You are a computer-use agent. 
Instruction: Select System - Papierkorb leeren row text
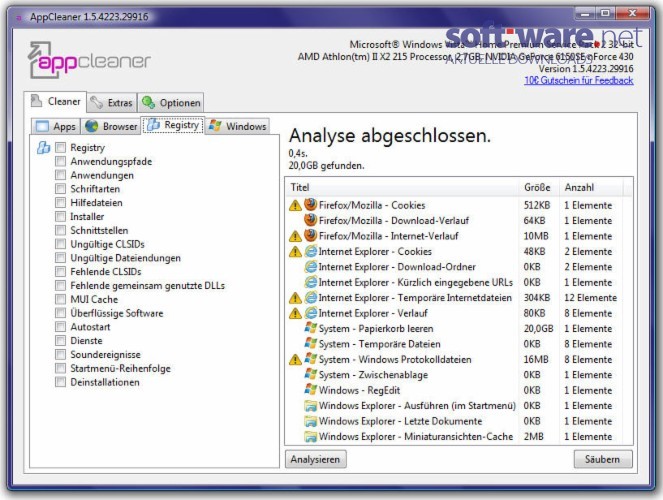point(376,328)
